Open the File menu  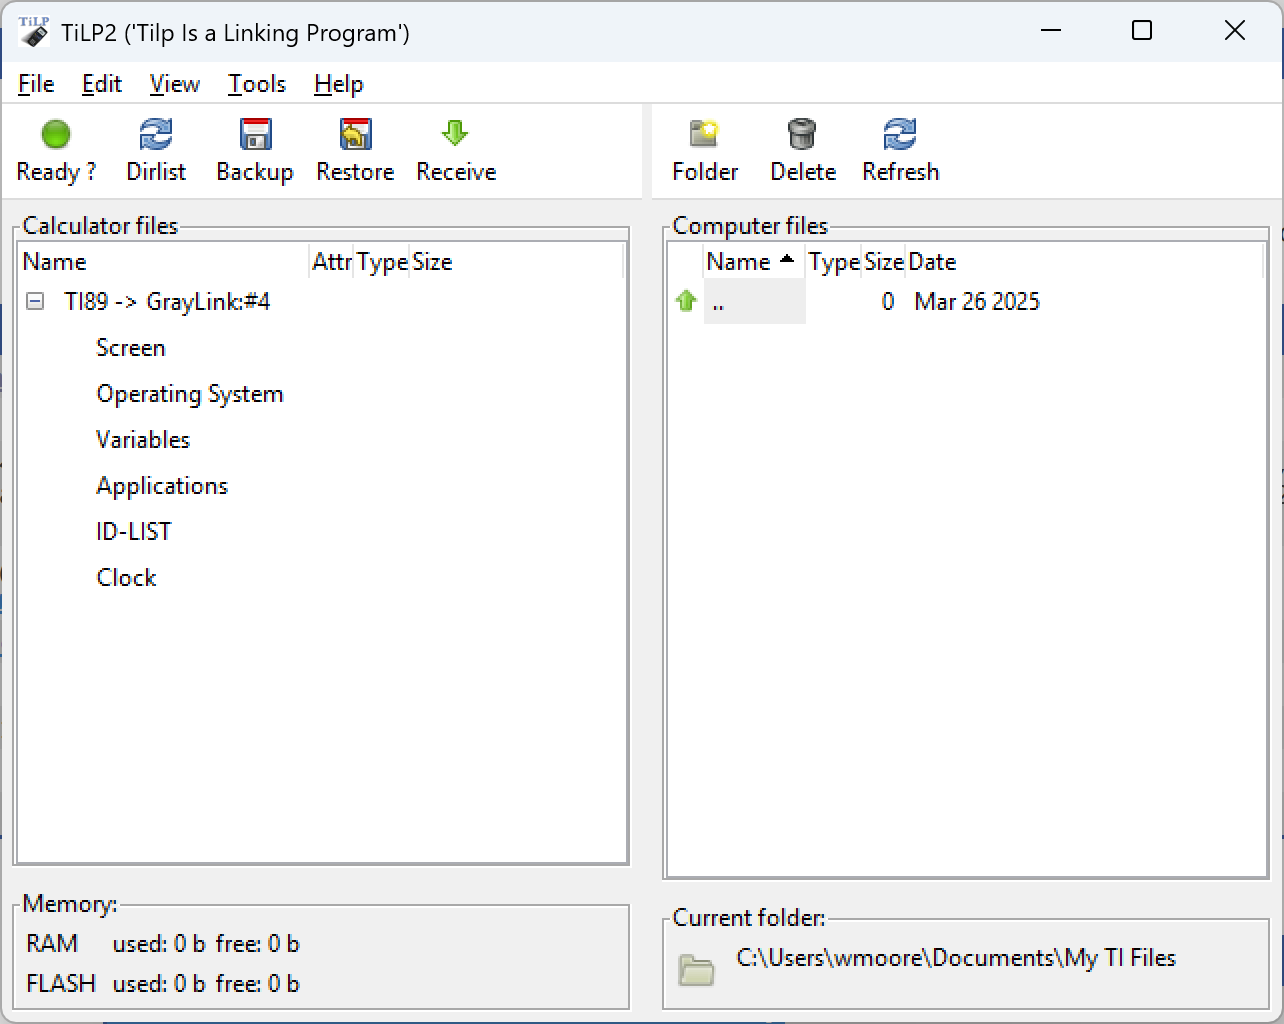(x=36, y=84)
